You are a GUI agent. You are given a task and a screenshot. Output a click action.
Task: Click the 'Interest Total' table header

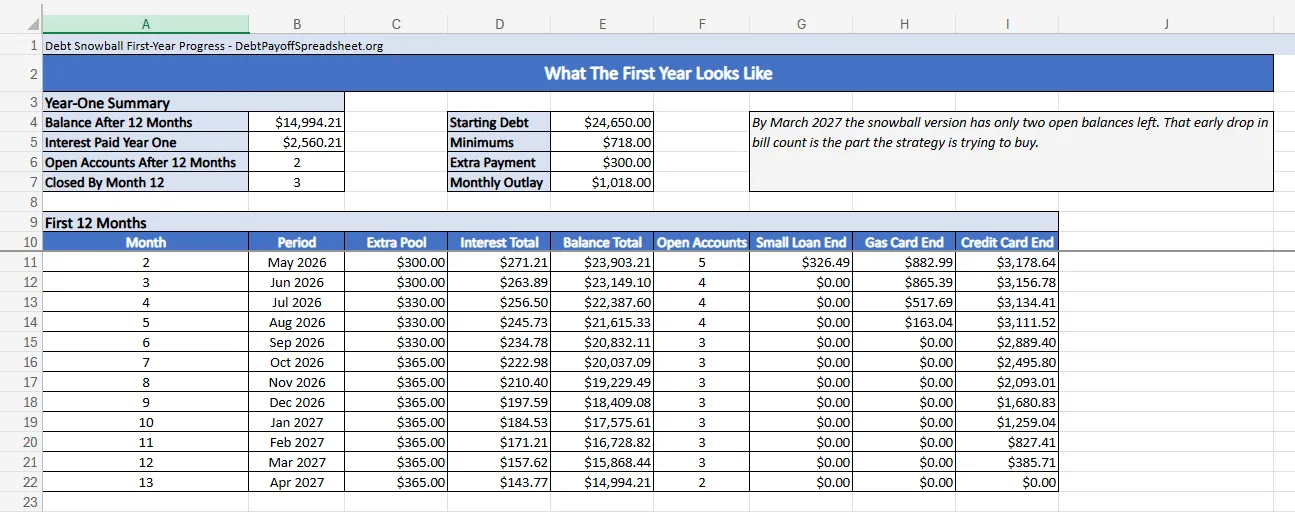[499, 242]
